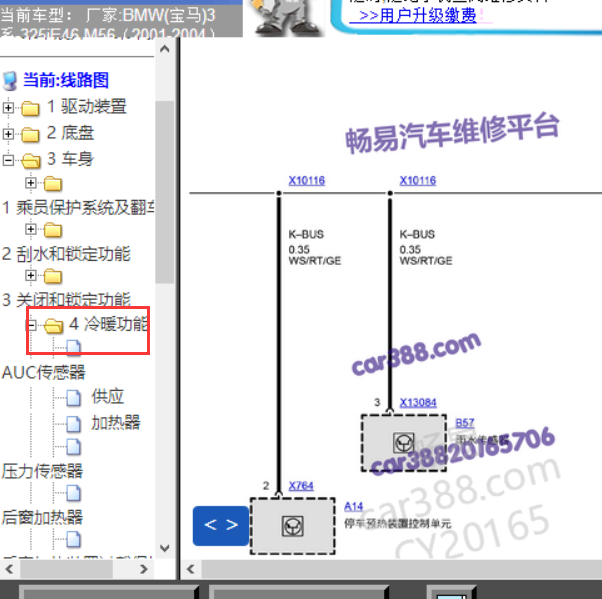
Task: Click the 当前:线路图 computer icon
Action: (x=10, y=81)
